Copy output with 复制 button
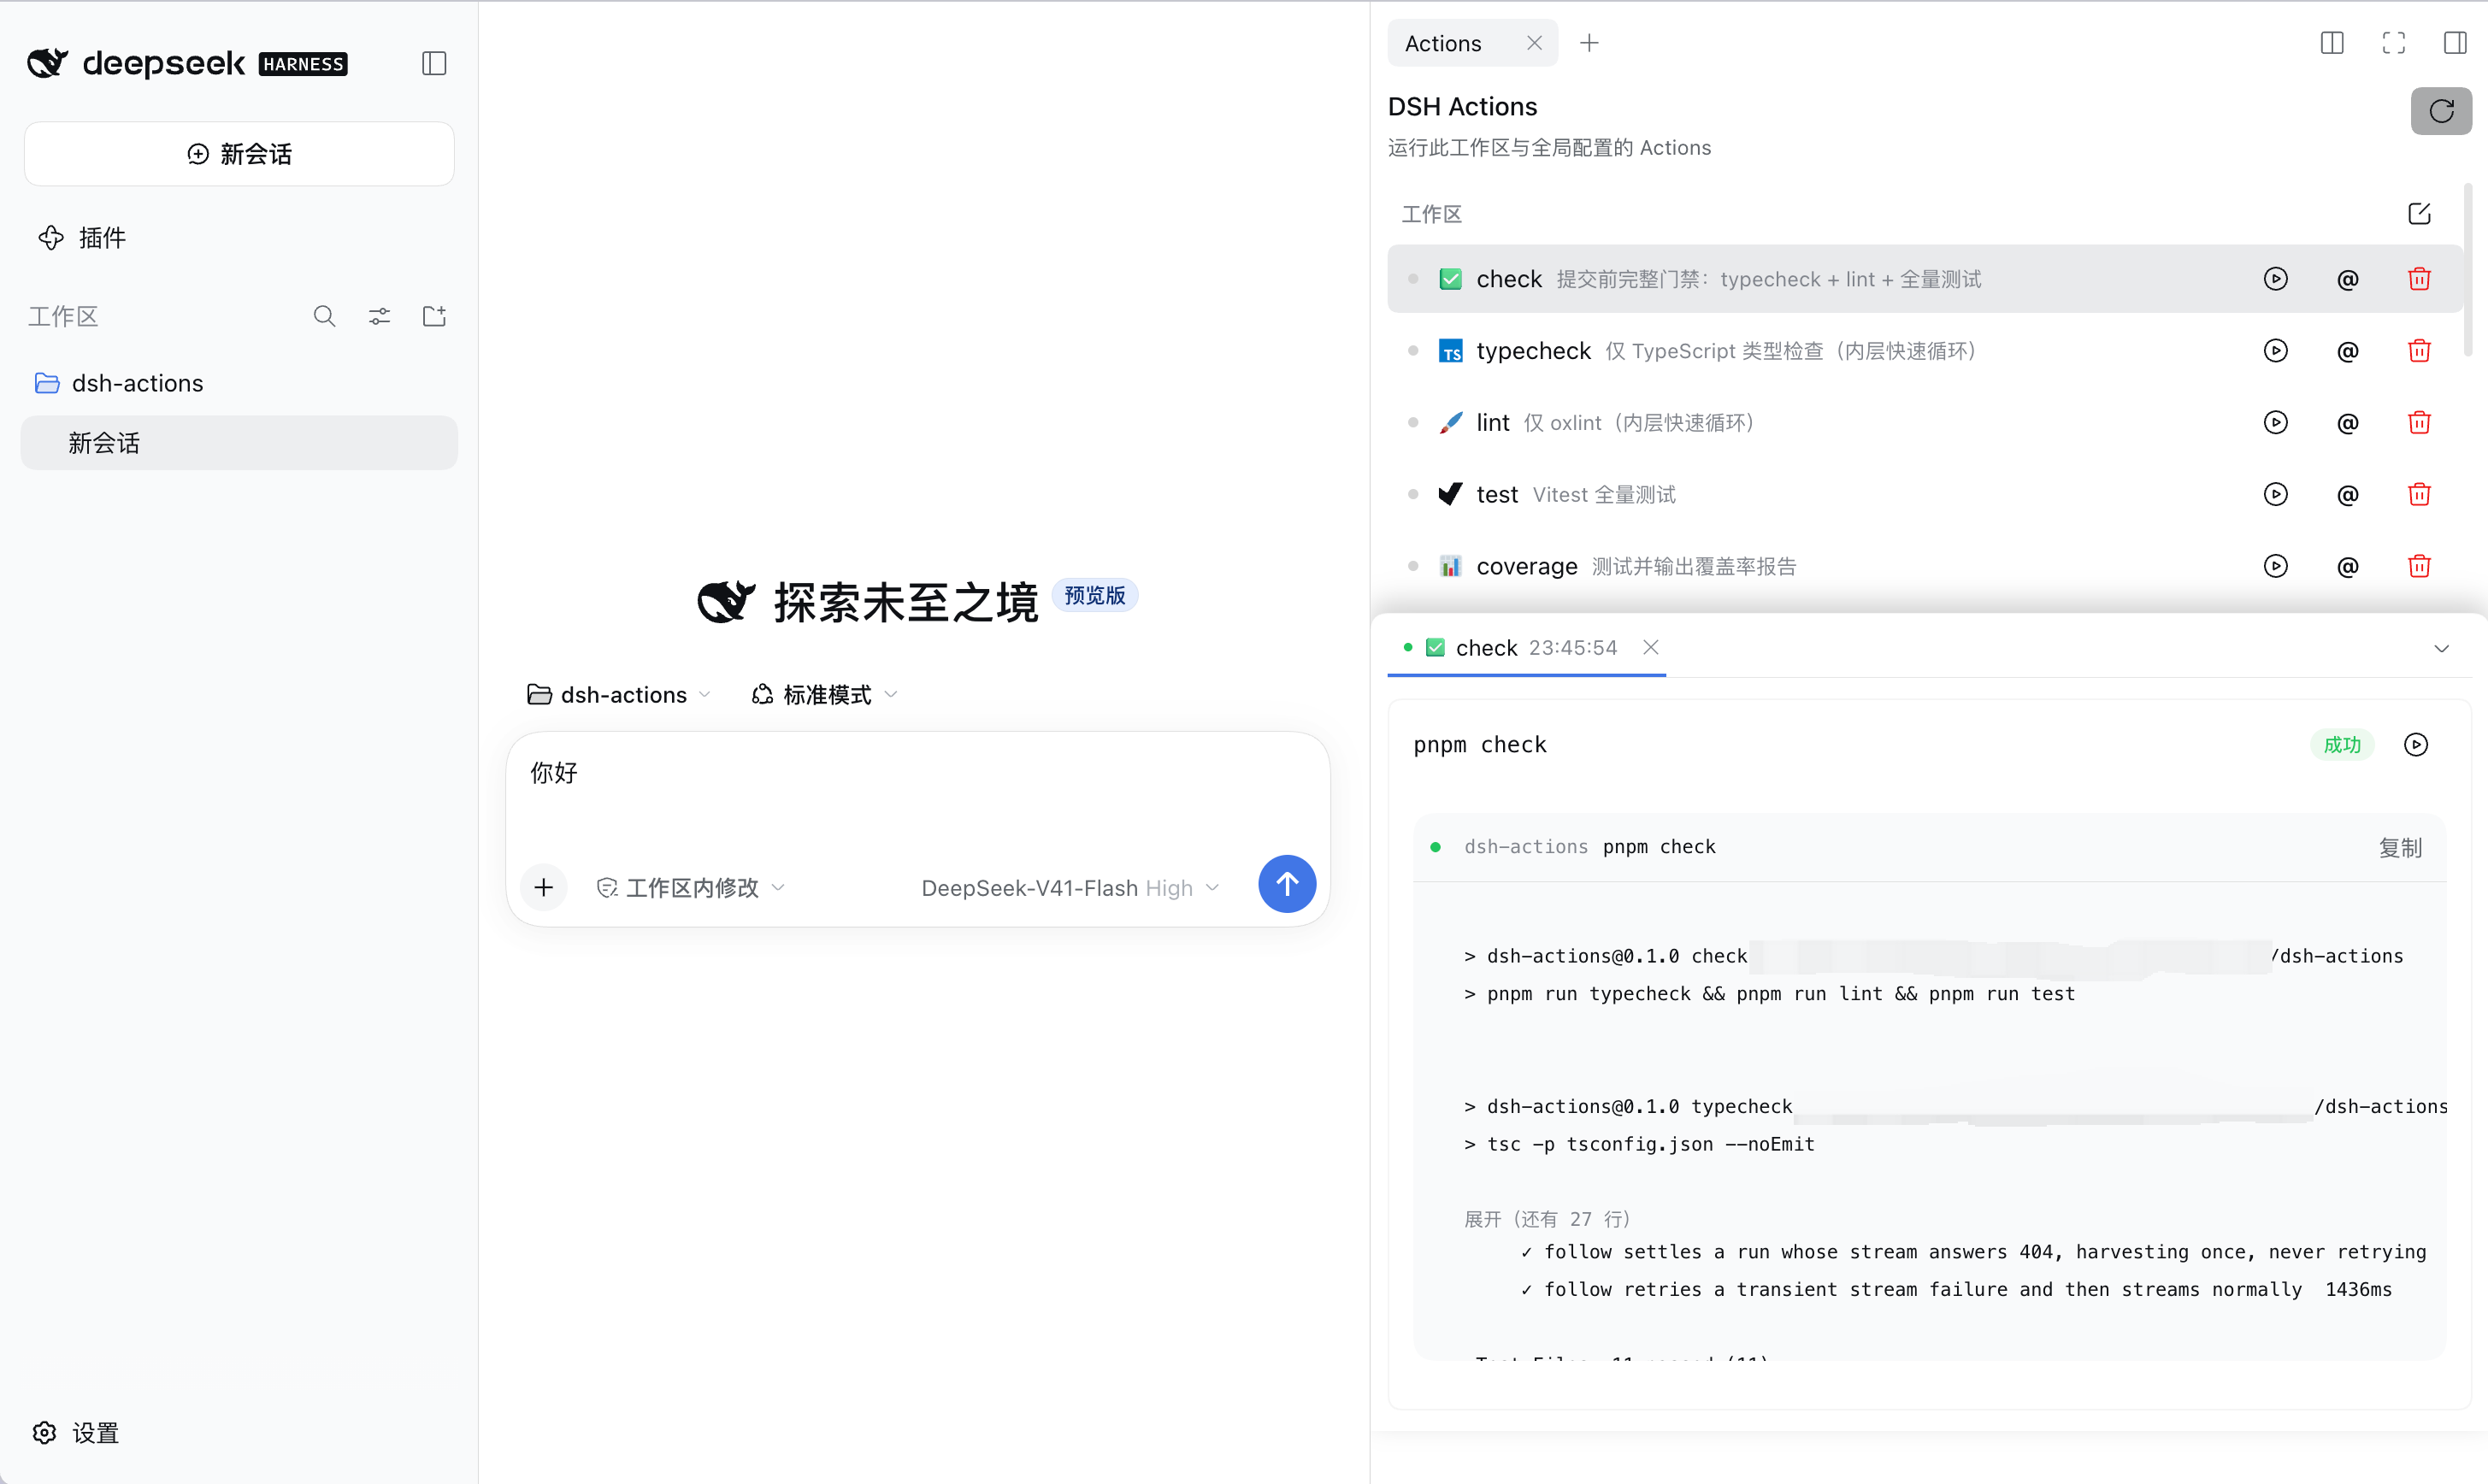This screenshot has height=1484, width=2488. [2400, 848]
